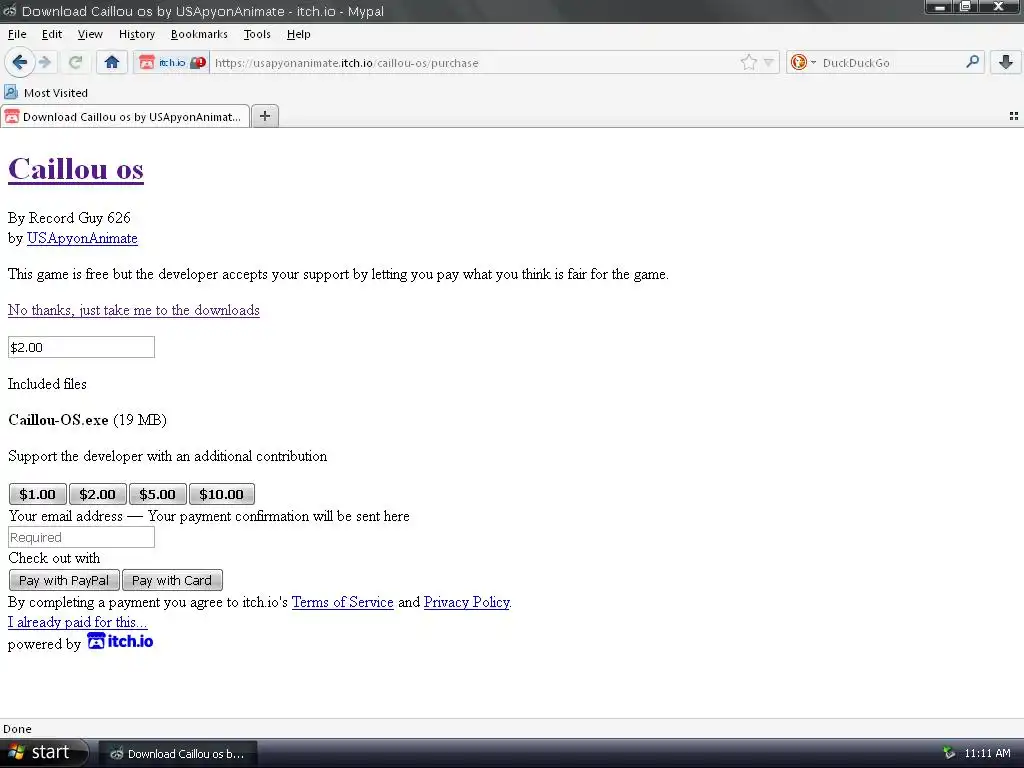Open the Privacy Policy link

point(466,602)
